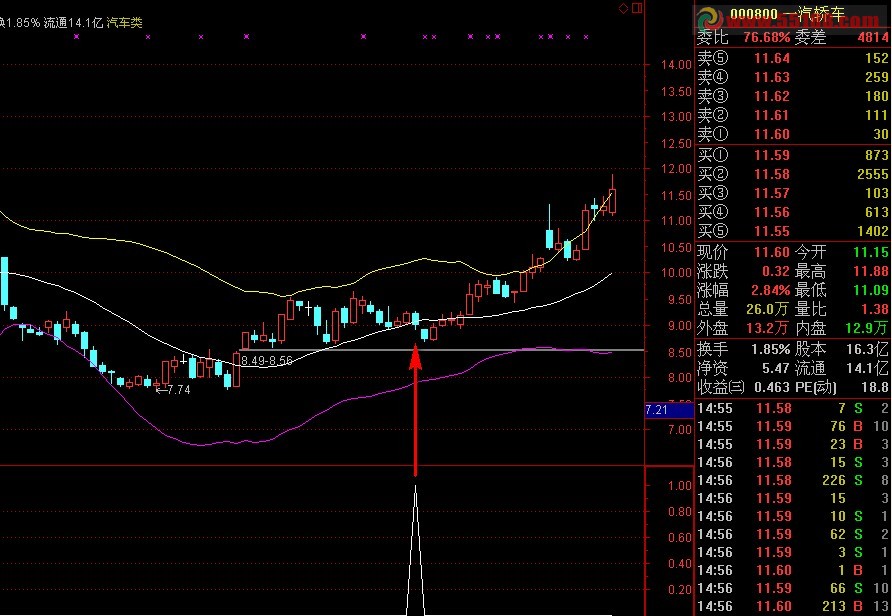Click the 换手 1.85% turnover field
The width and height of the screenshot is (892, 616).
tap(744, 349)
